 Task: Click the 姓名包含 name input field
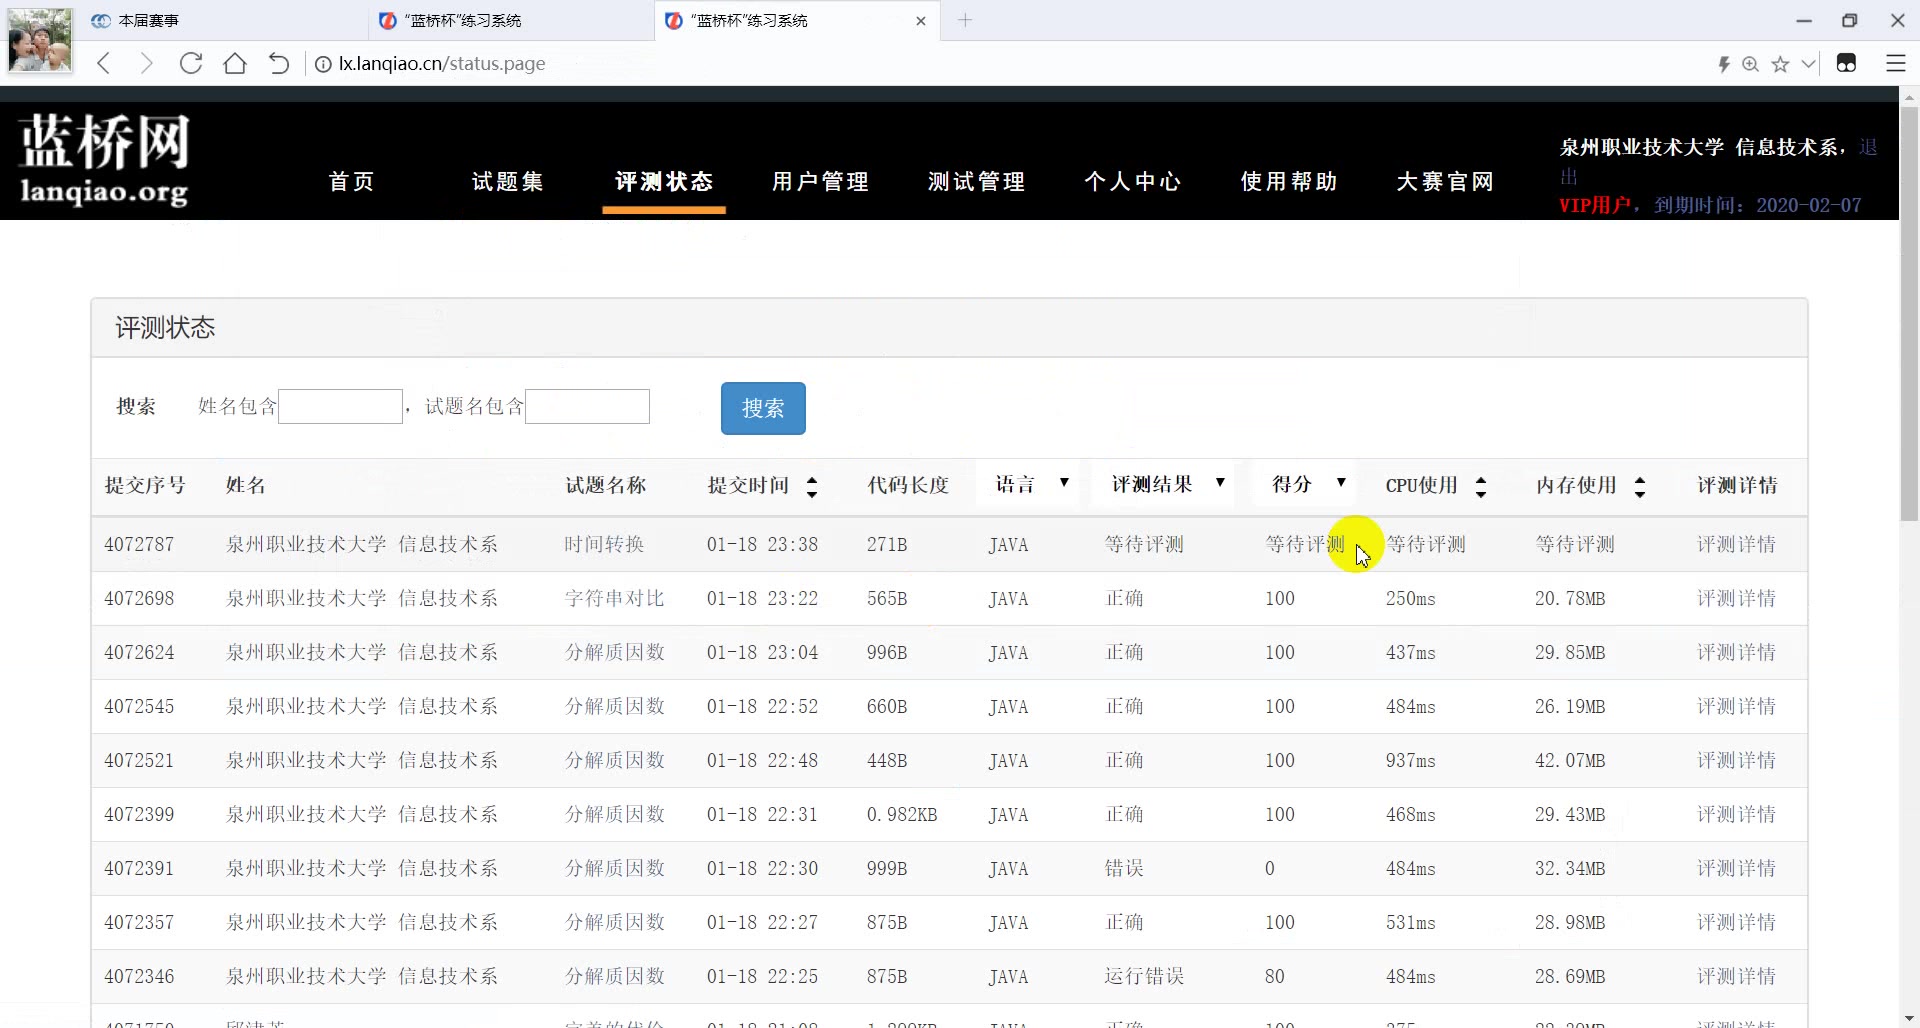click(x=340, y=406)
